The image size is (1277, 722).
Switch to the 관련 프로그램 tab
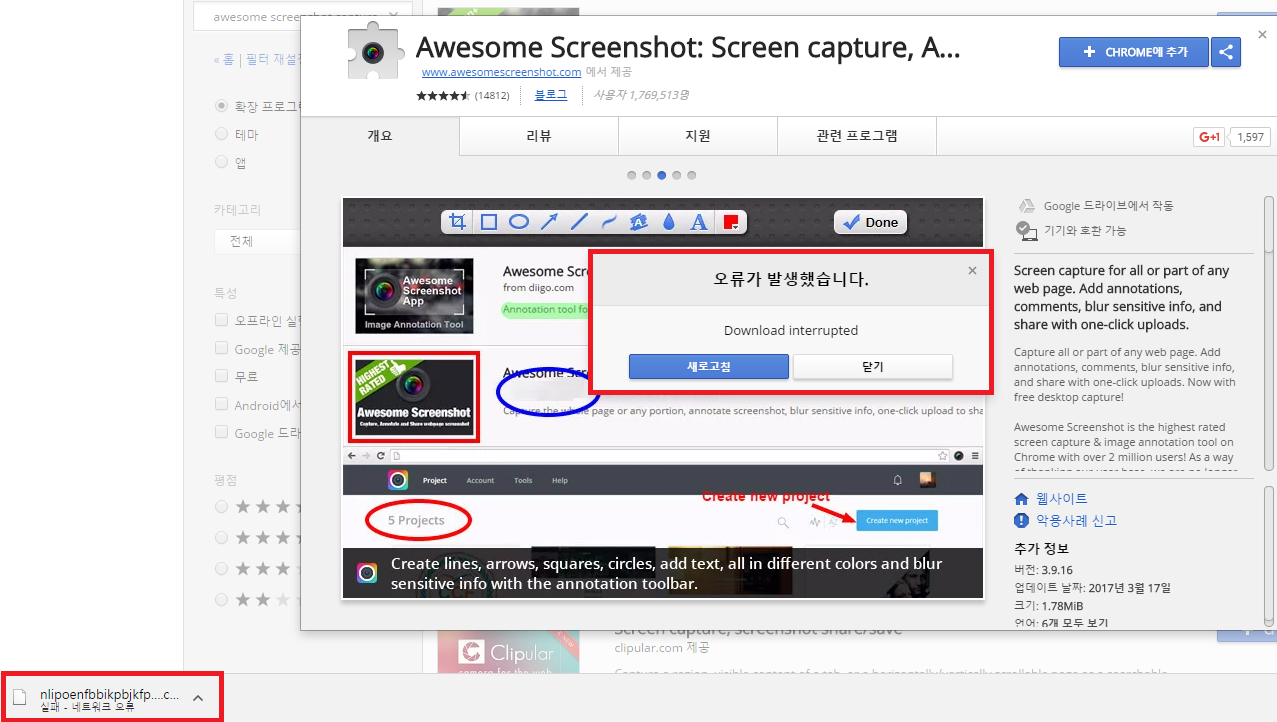[x=857, y=136]
